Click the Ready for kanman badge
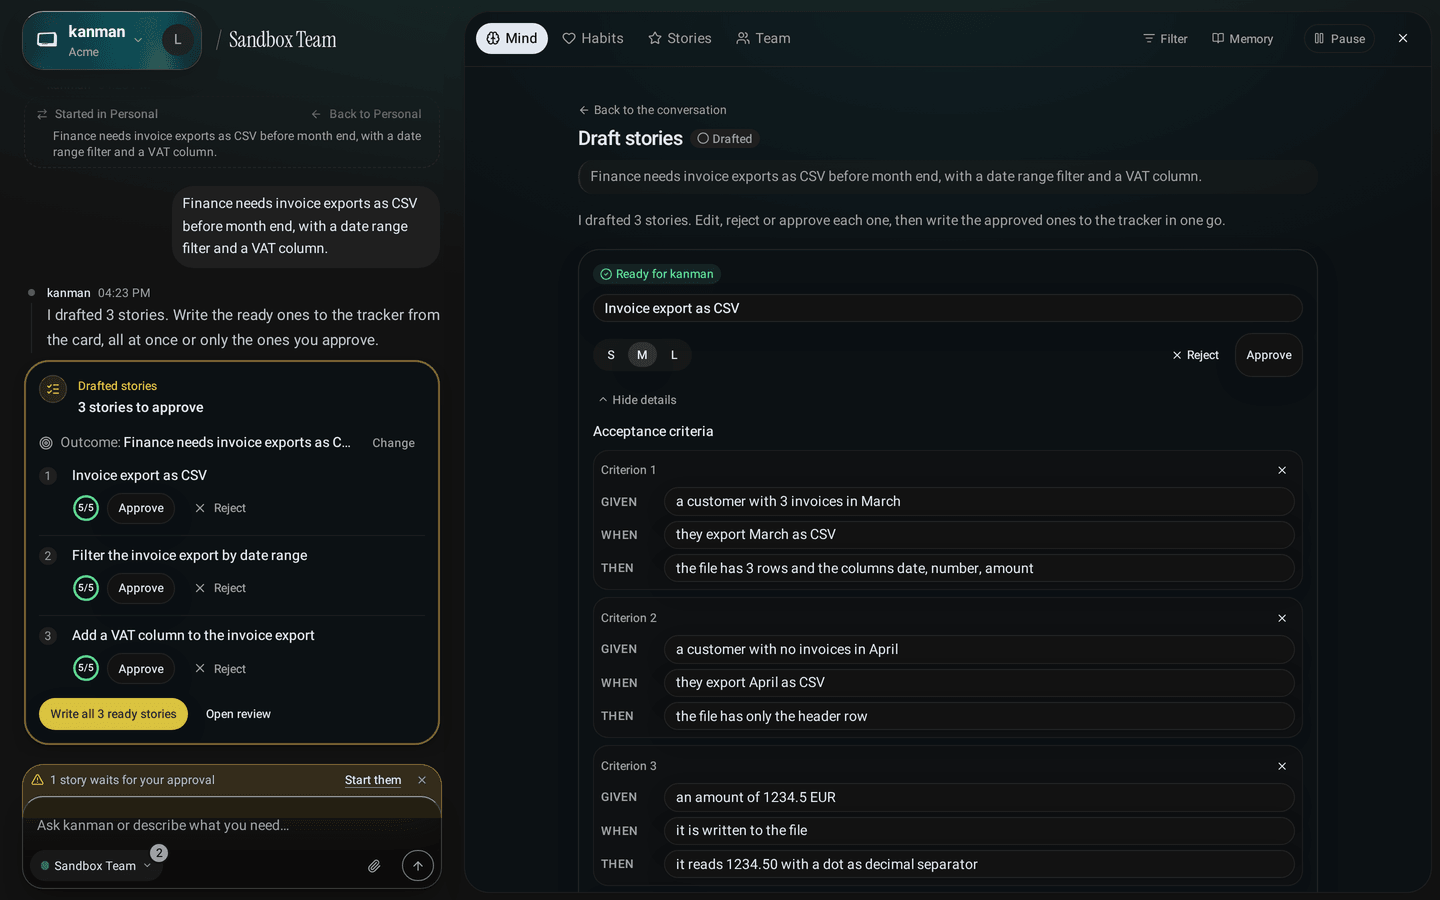This screenshot has height=900, width=1440. coord(656,274)
